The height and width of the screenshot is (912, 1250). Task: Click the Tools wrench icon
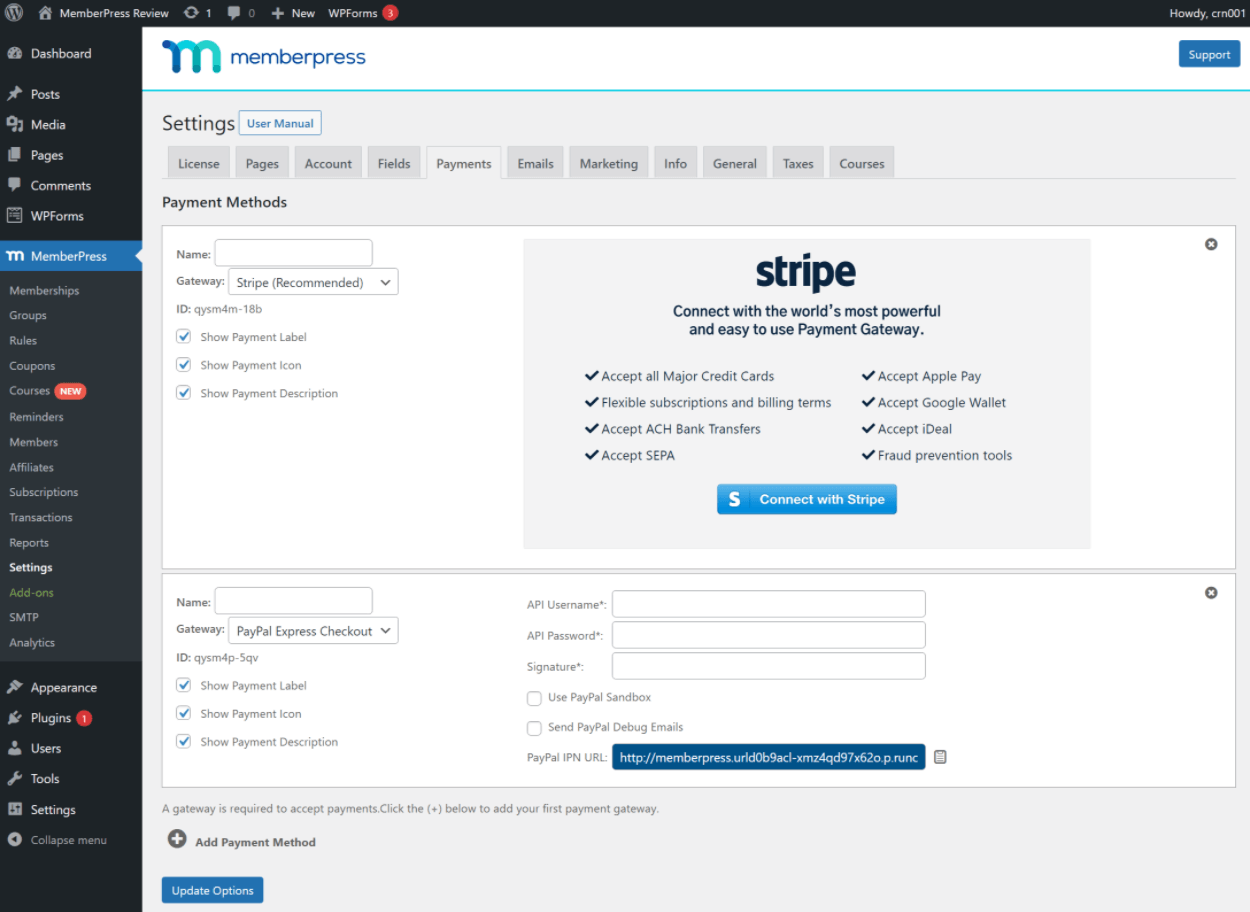point(15,778)
